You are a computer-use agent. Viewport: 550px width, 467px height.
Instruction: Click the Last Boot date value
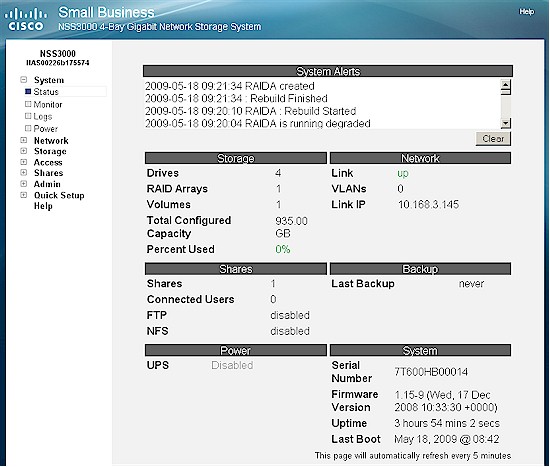point(447,439)
